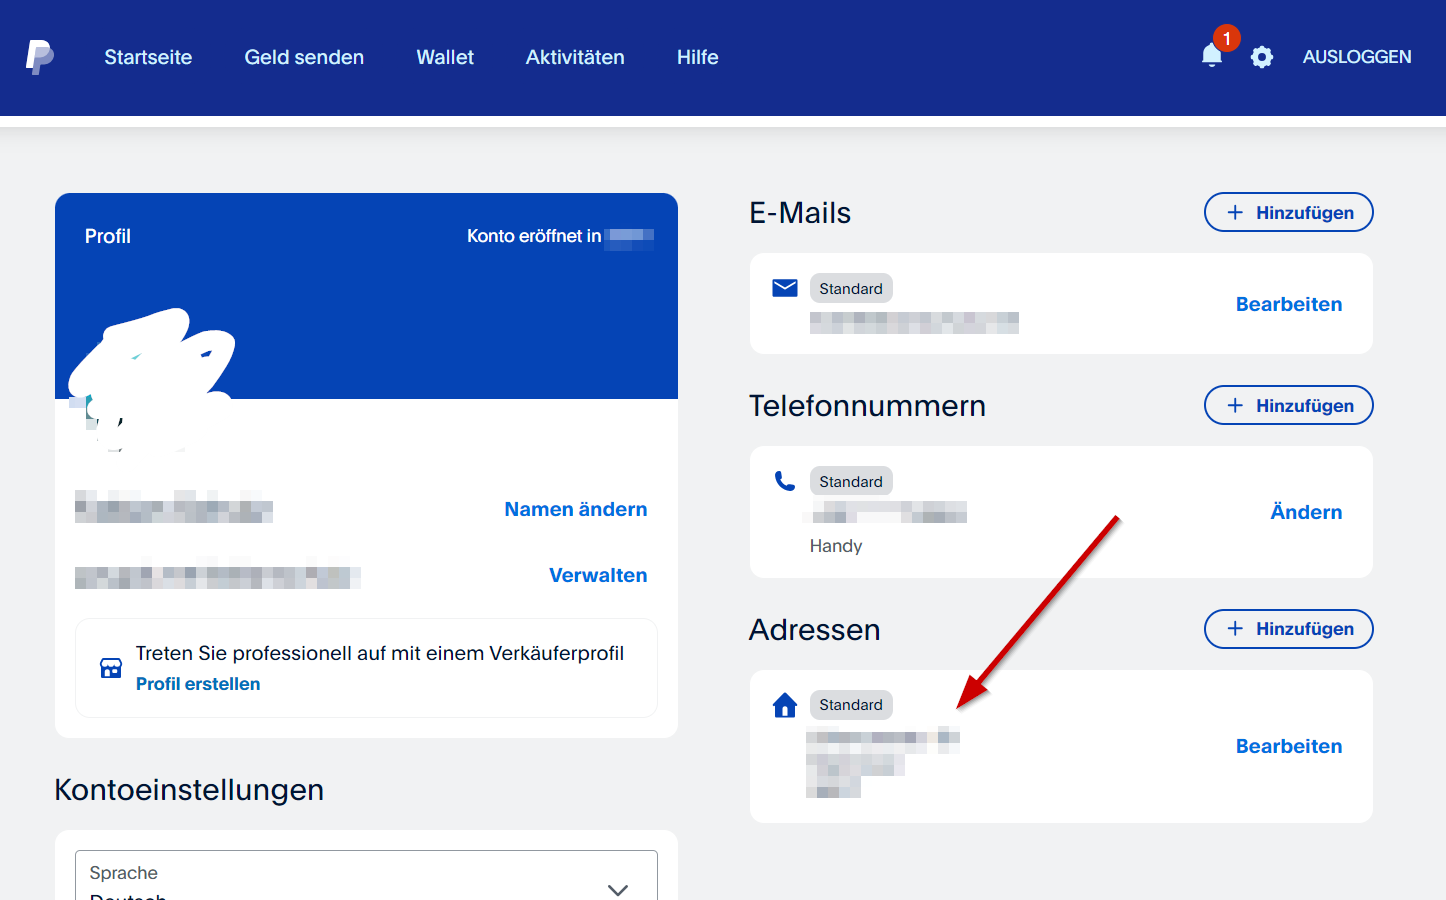Click the Handy label under phone number
1446x900 pixels.
pyautogui.click(x=836, y=546)
